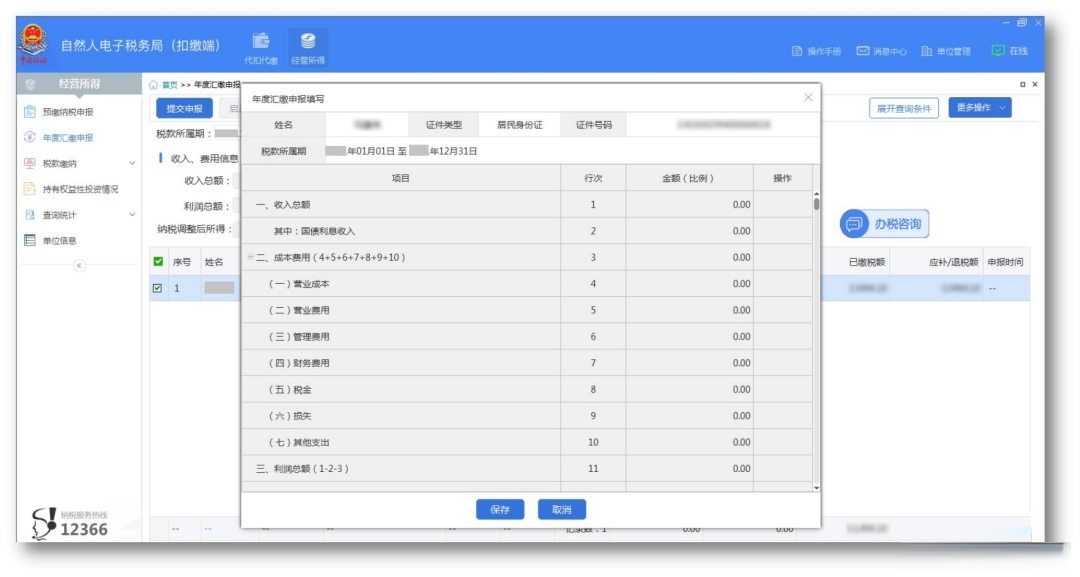Click the amount field for (六)损失
This screenshot has width=1080, height=577.
pyautogui.click(x=689, y=415)
